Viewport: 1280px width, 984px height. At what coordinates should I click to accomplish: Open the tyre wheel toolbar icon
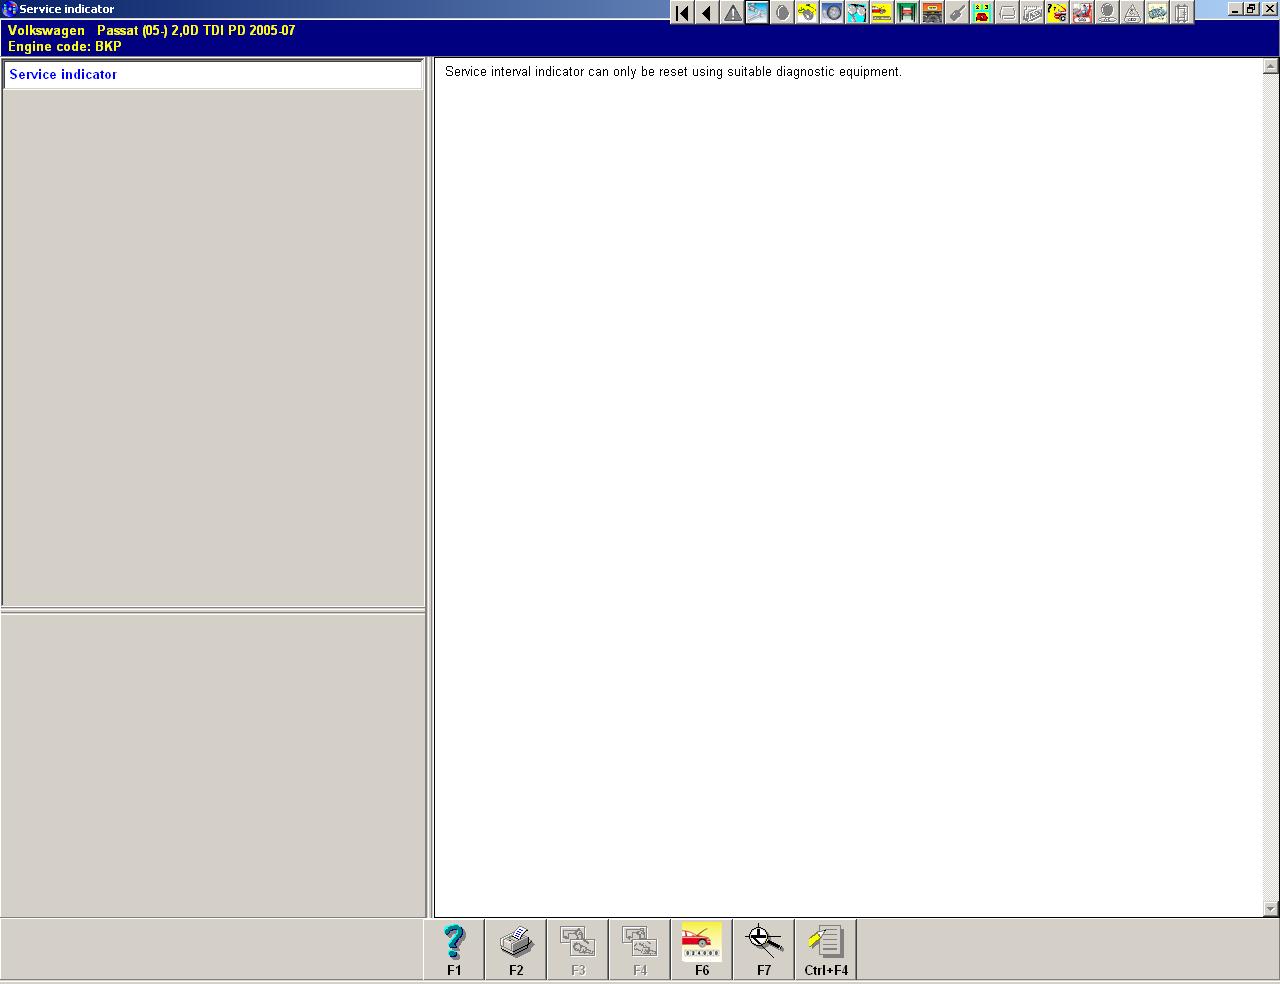(x=832, y=13)
